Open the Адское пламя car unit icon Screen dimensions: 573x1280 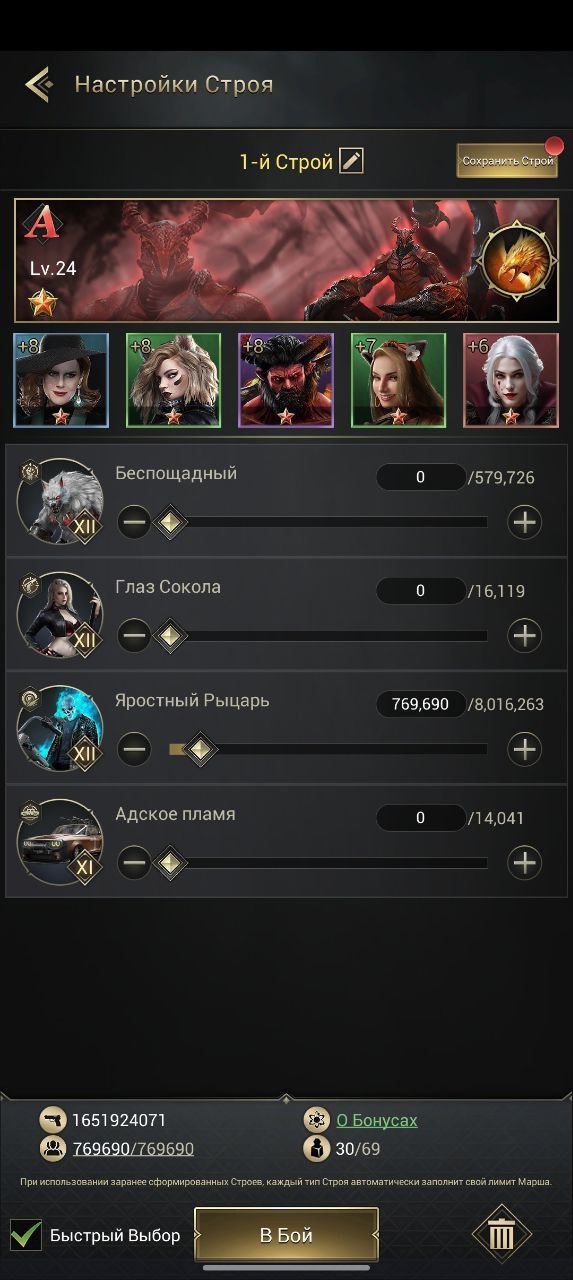(60, 842)
